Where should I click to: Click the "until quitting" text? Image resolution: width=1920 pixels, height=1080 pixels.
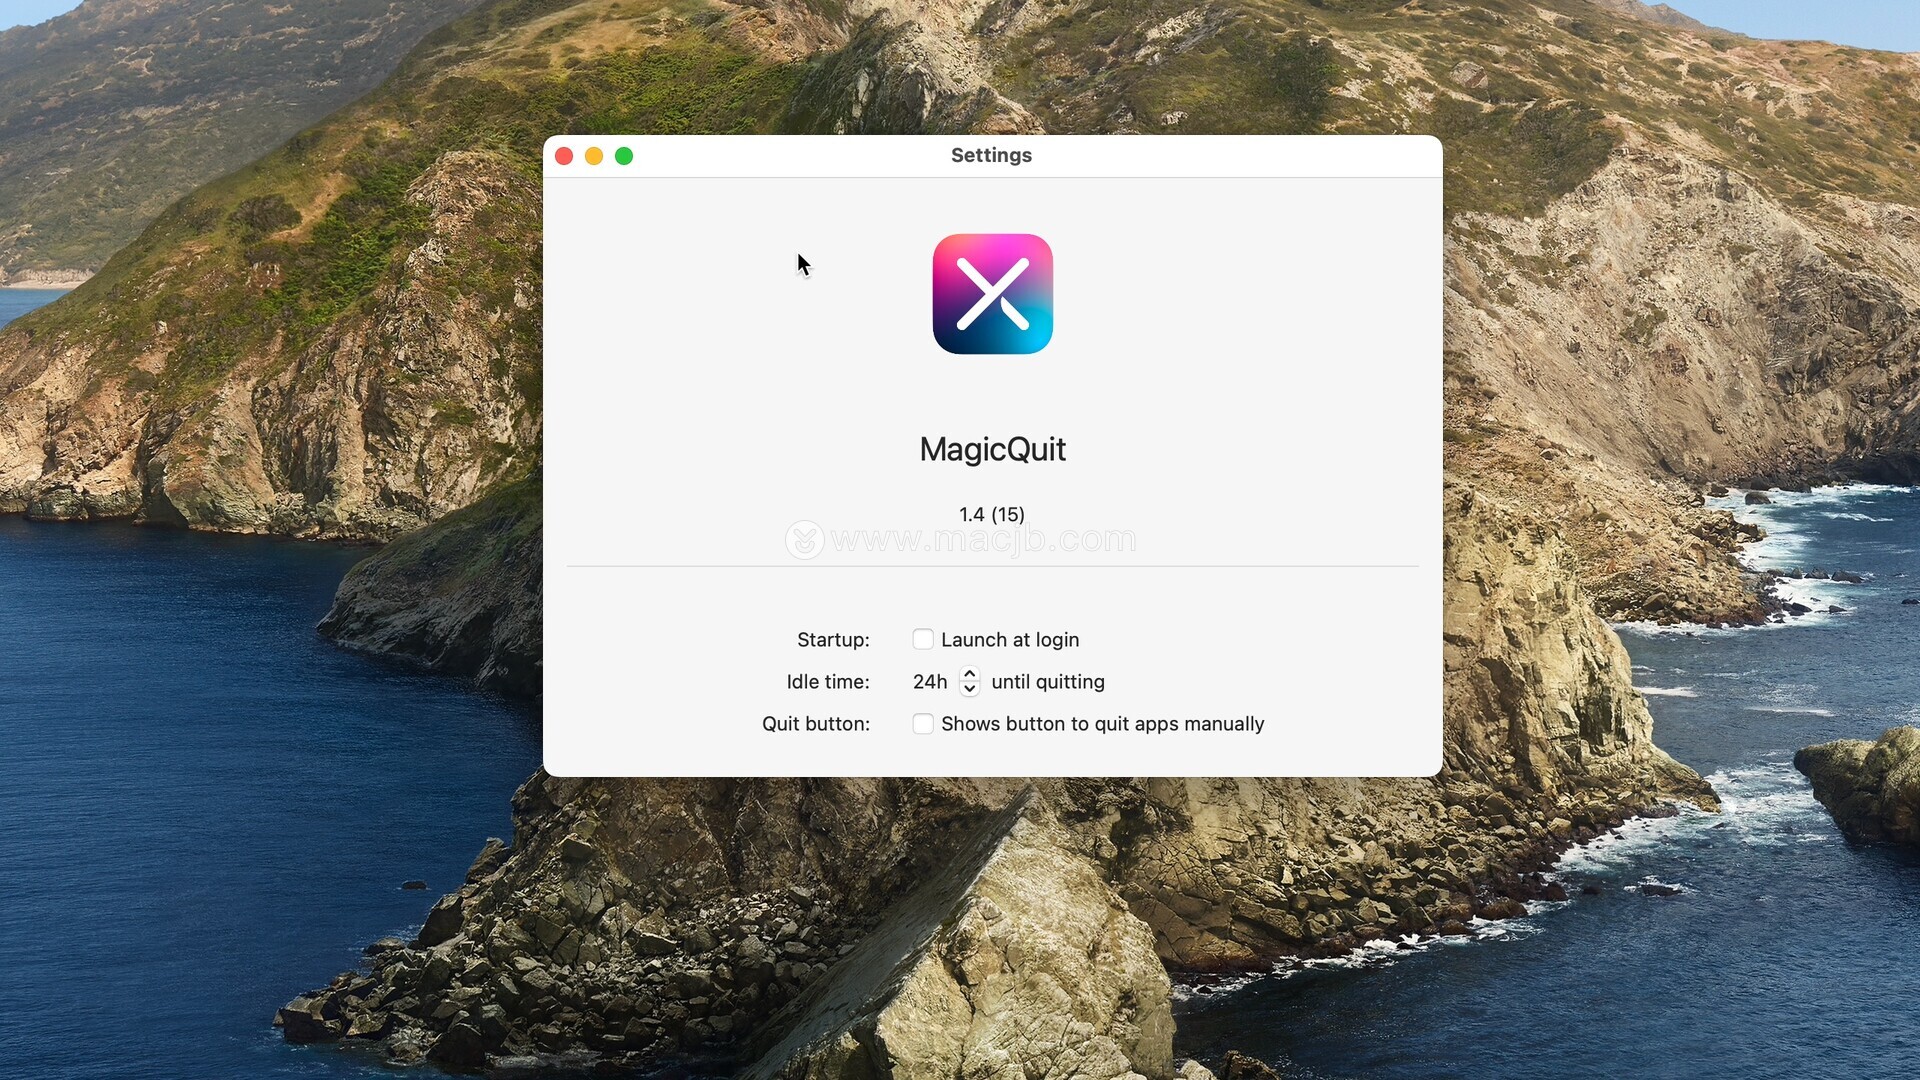click(x=1047, y=682)
